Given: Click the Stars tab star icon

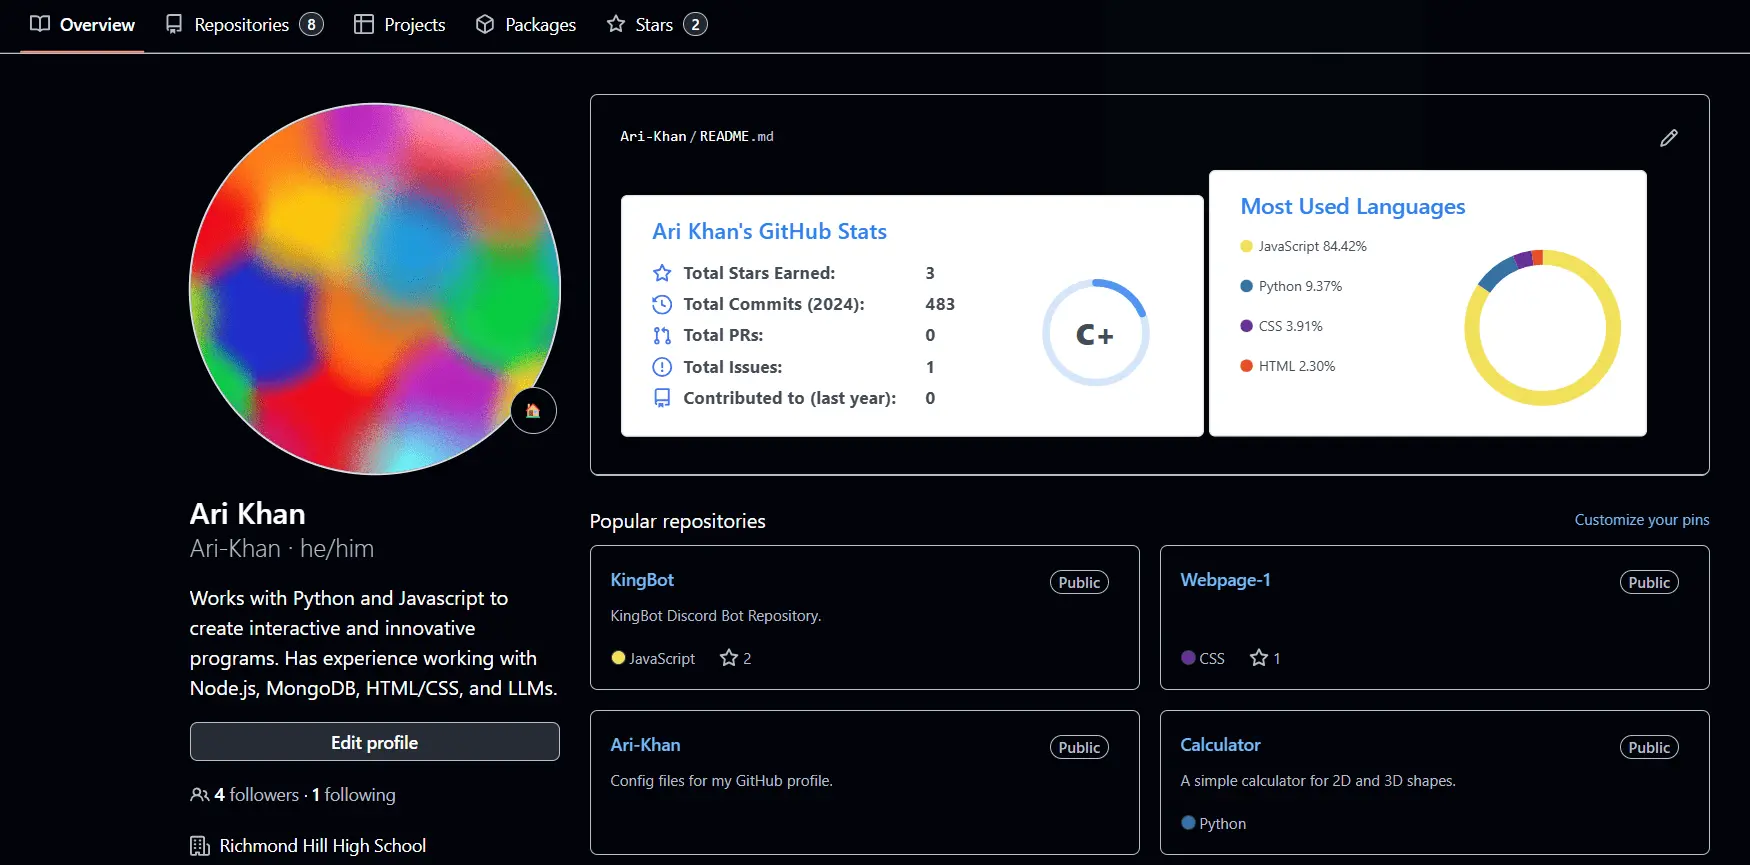Looking at the screenshot, I should pos(616,24).
